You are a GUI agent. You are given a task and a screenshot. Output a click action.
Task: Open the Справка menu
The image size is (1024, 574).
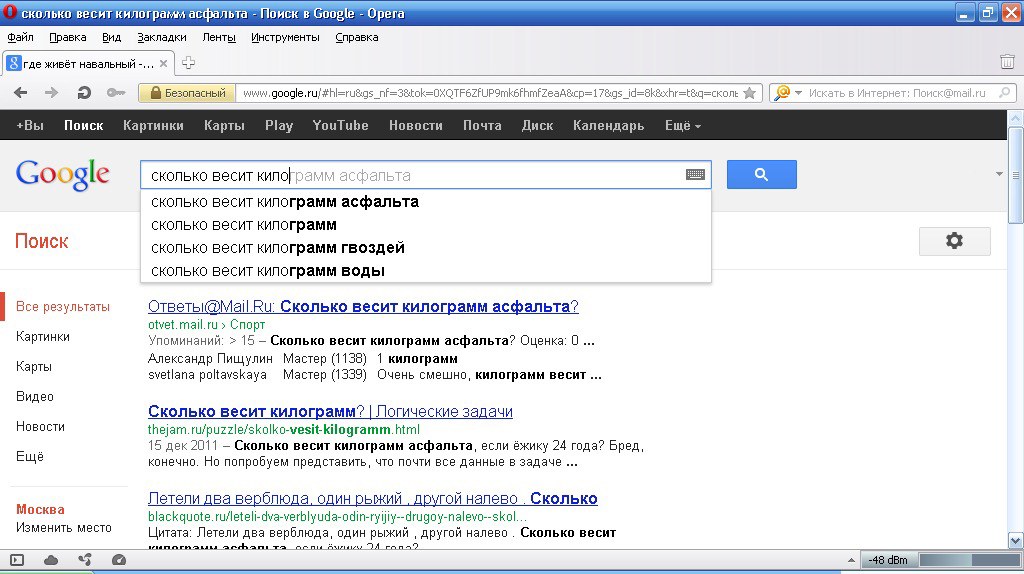357,37
